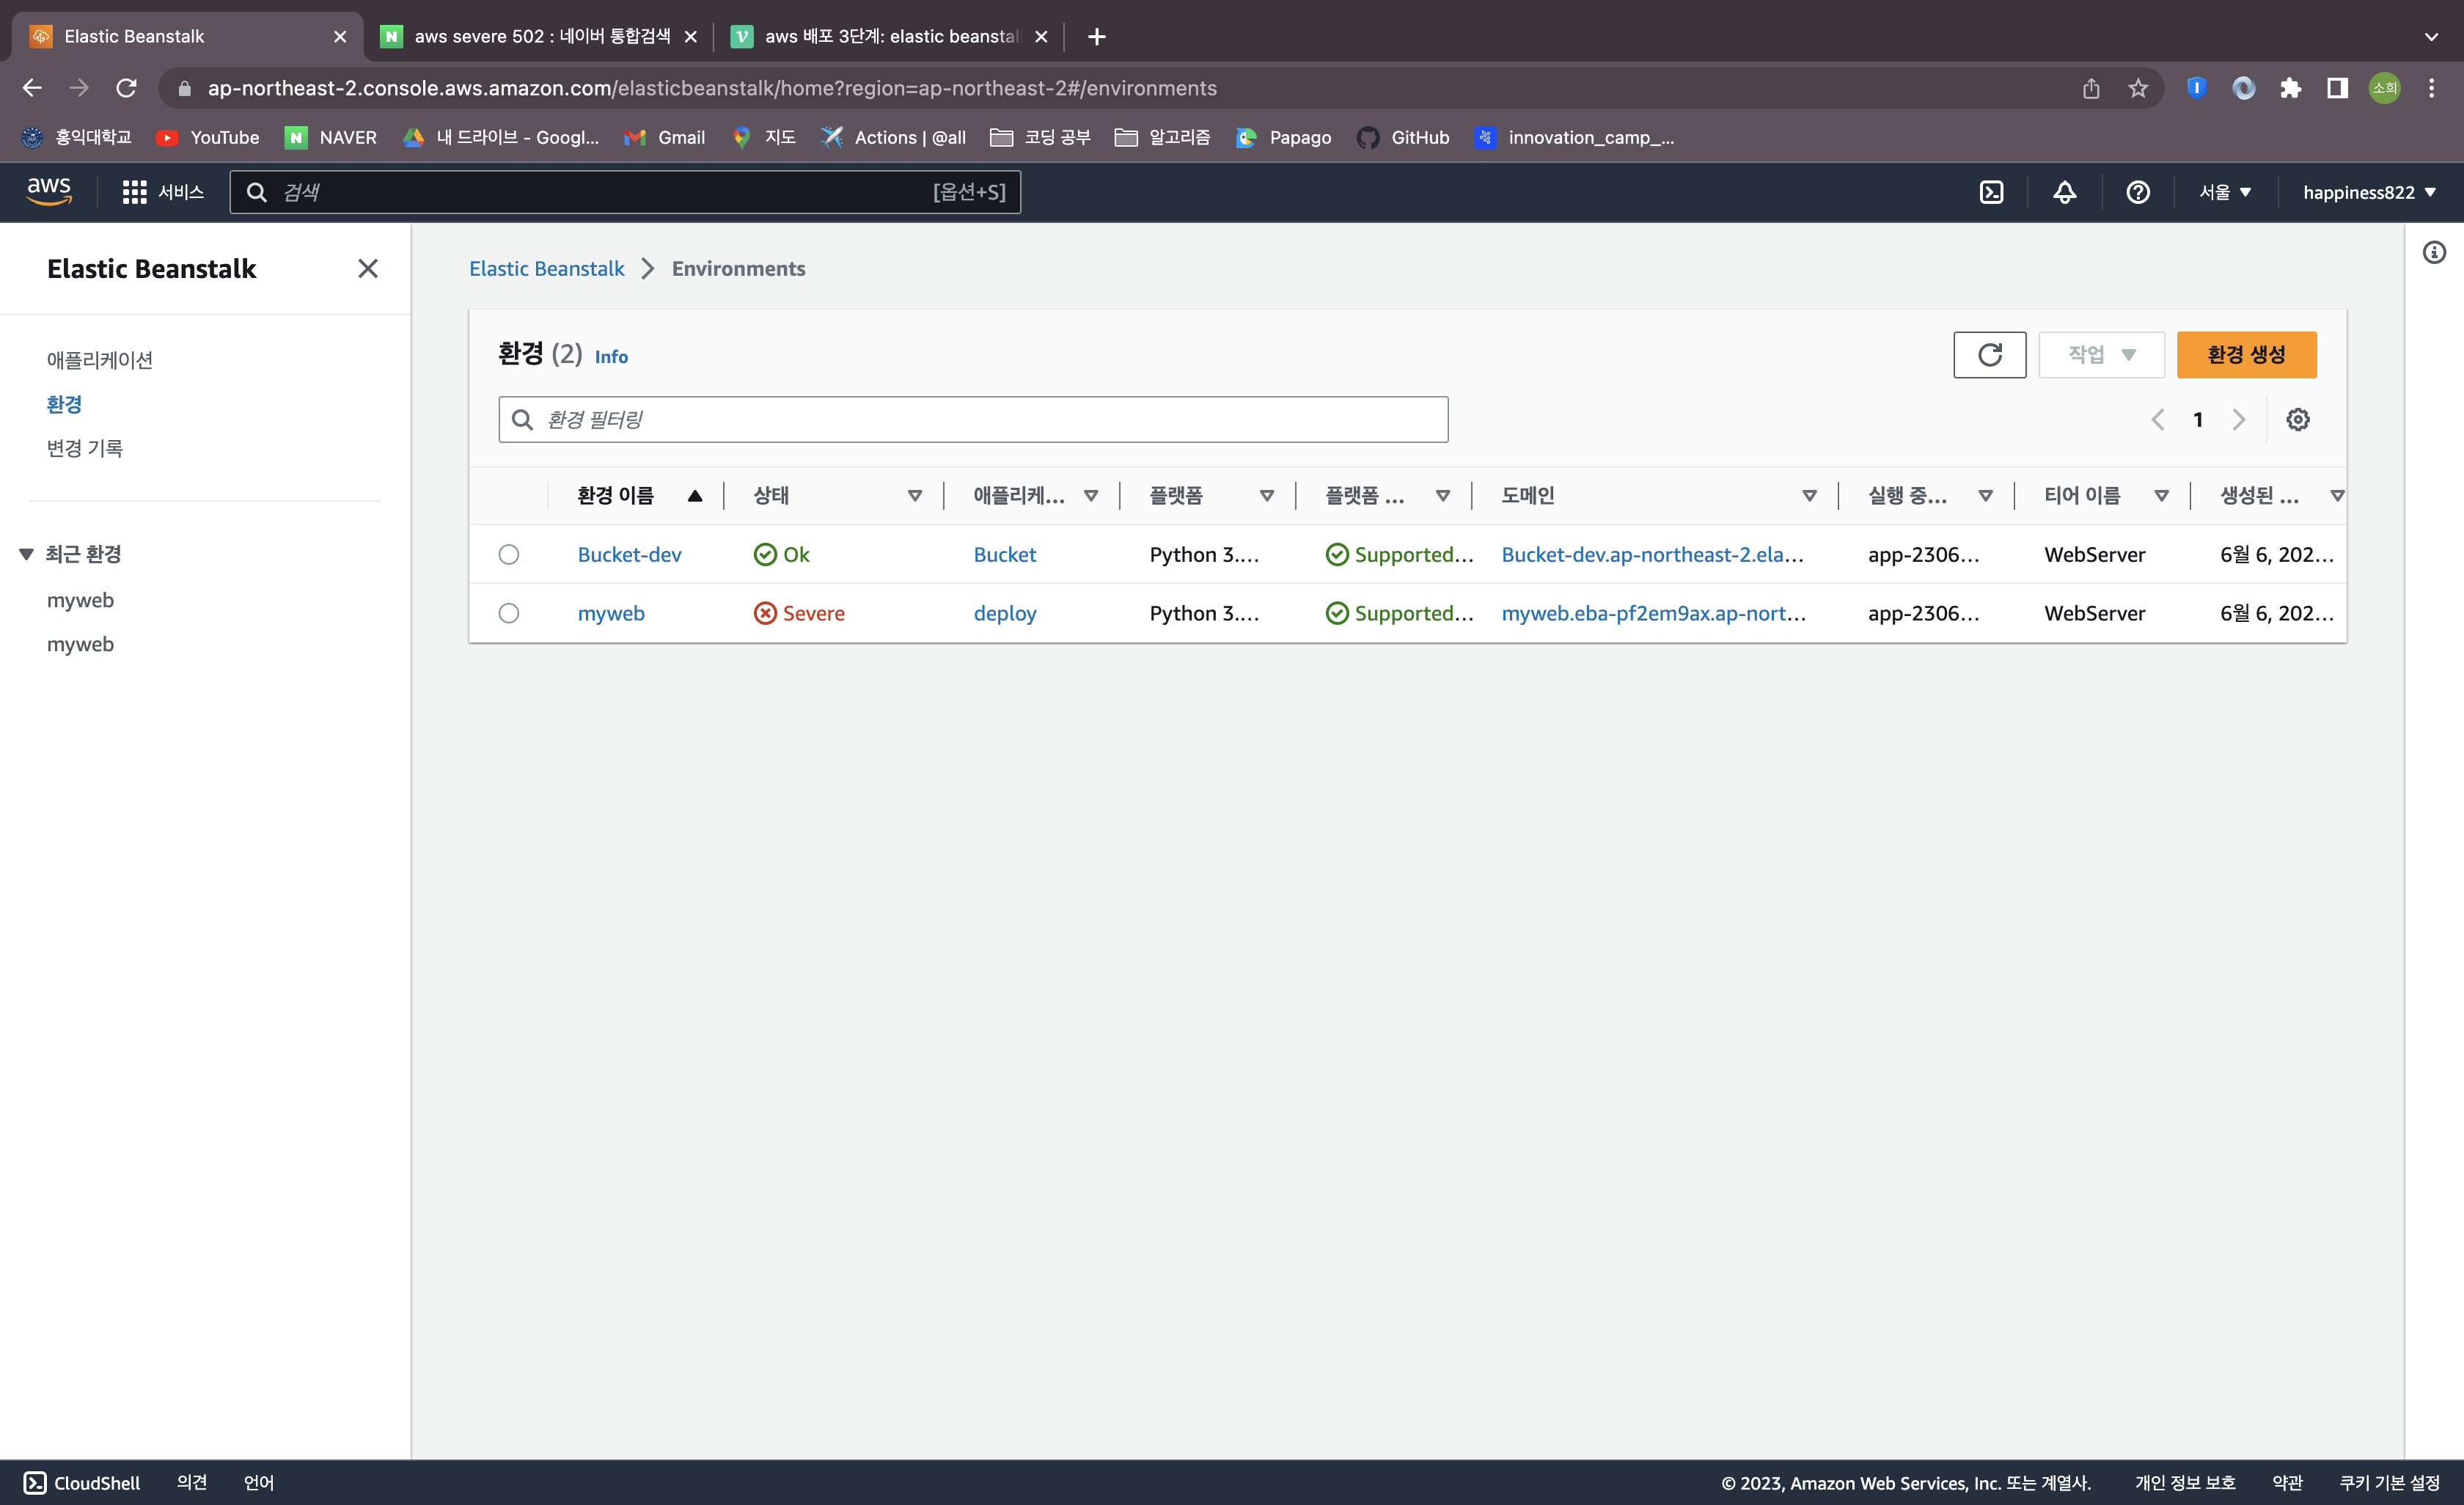Go to 환경 in the sidebar

(64, 404)
